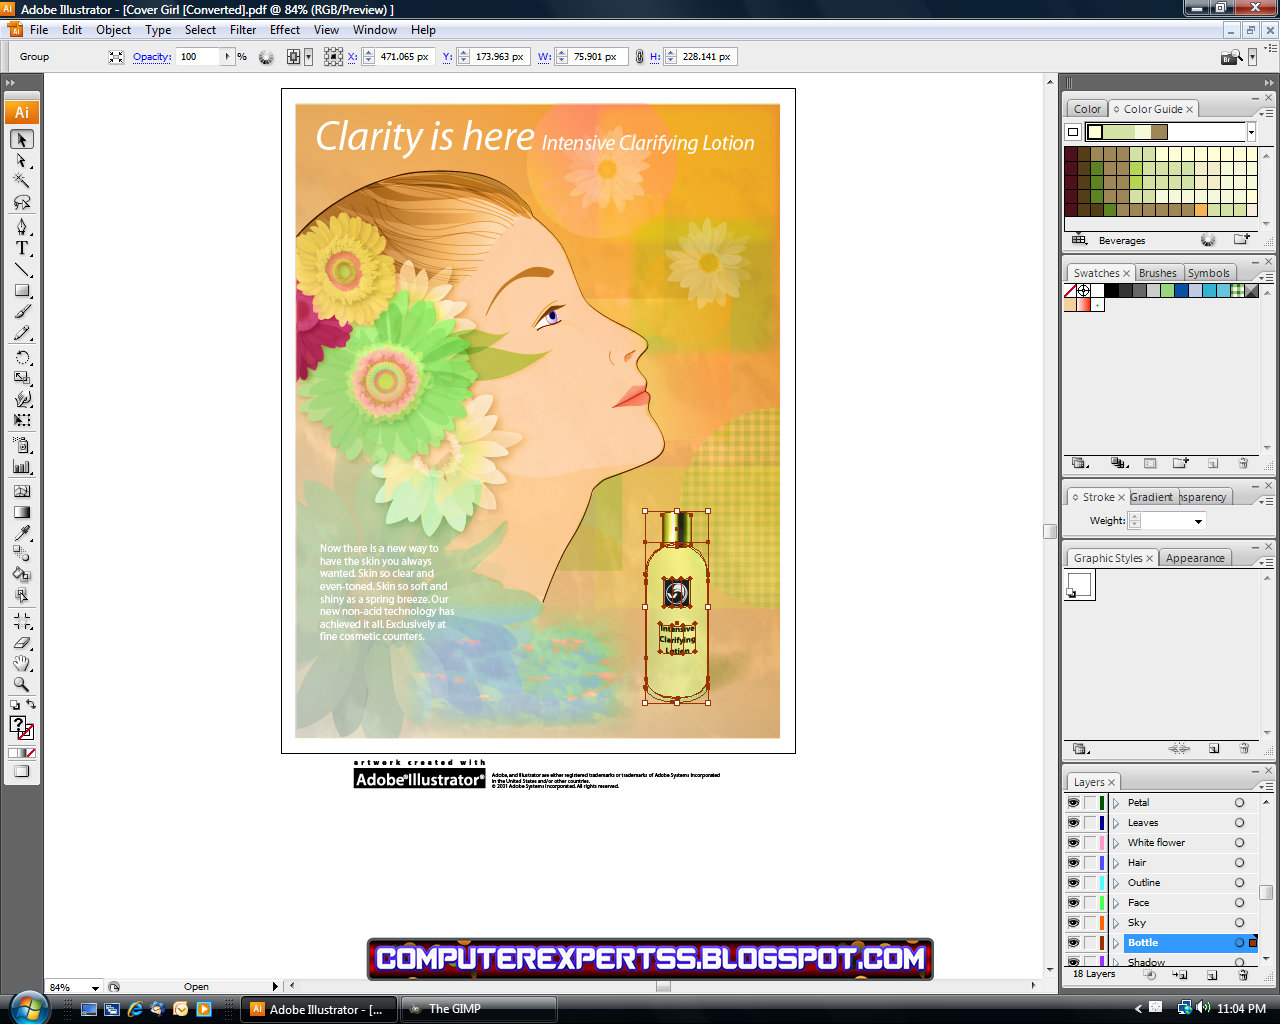Image resolution: width=1280 pixels, height=1024 pixels.
Task: Switch to the Appearance tab
Action: [1195, 558]
